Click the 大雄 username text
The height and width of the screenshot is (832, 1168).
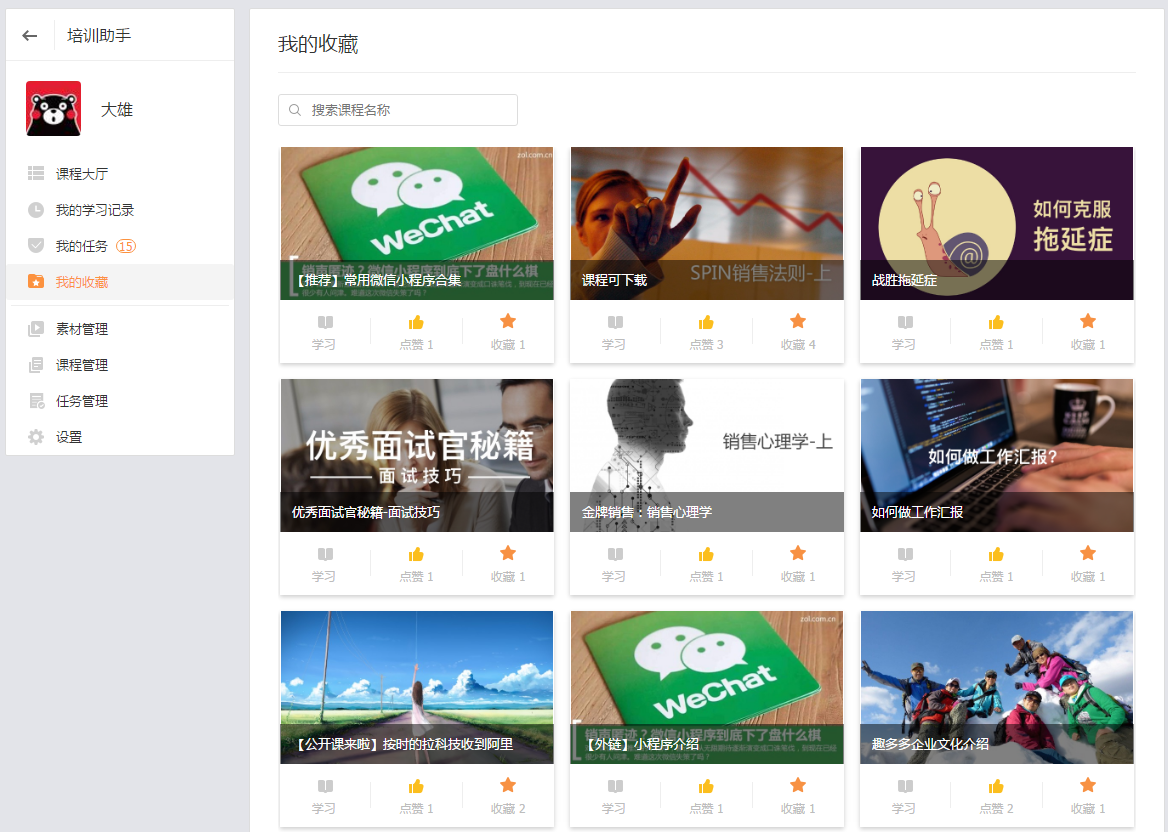click(117, 109)
